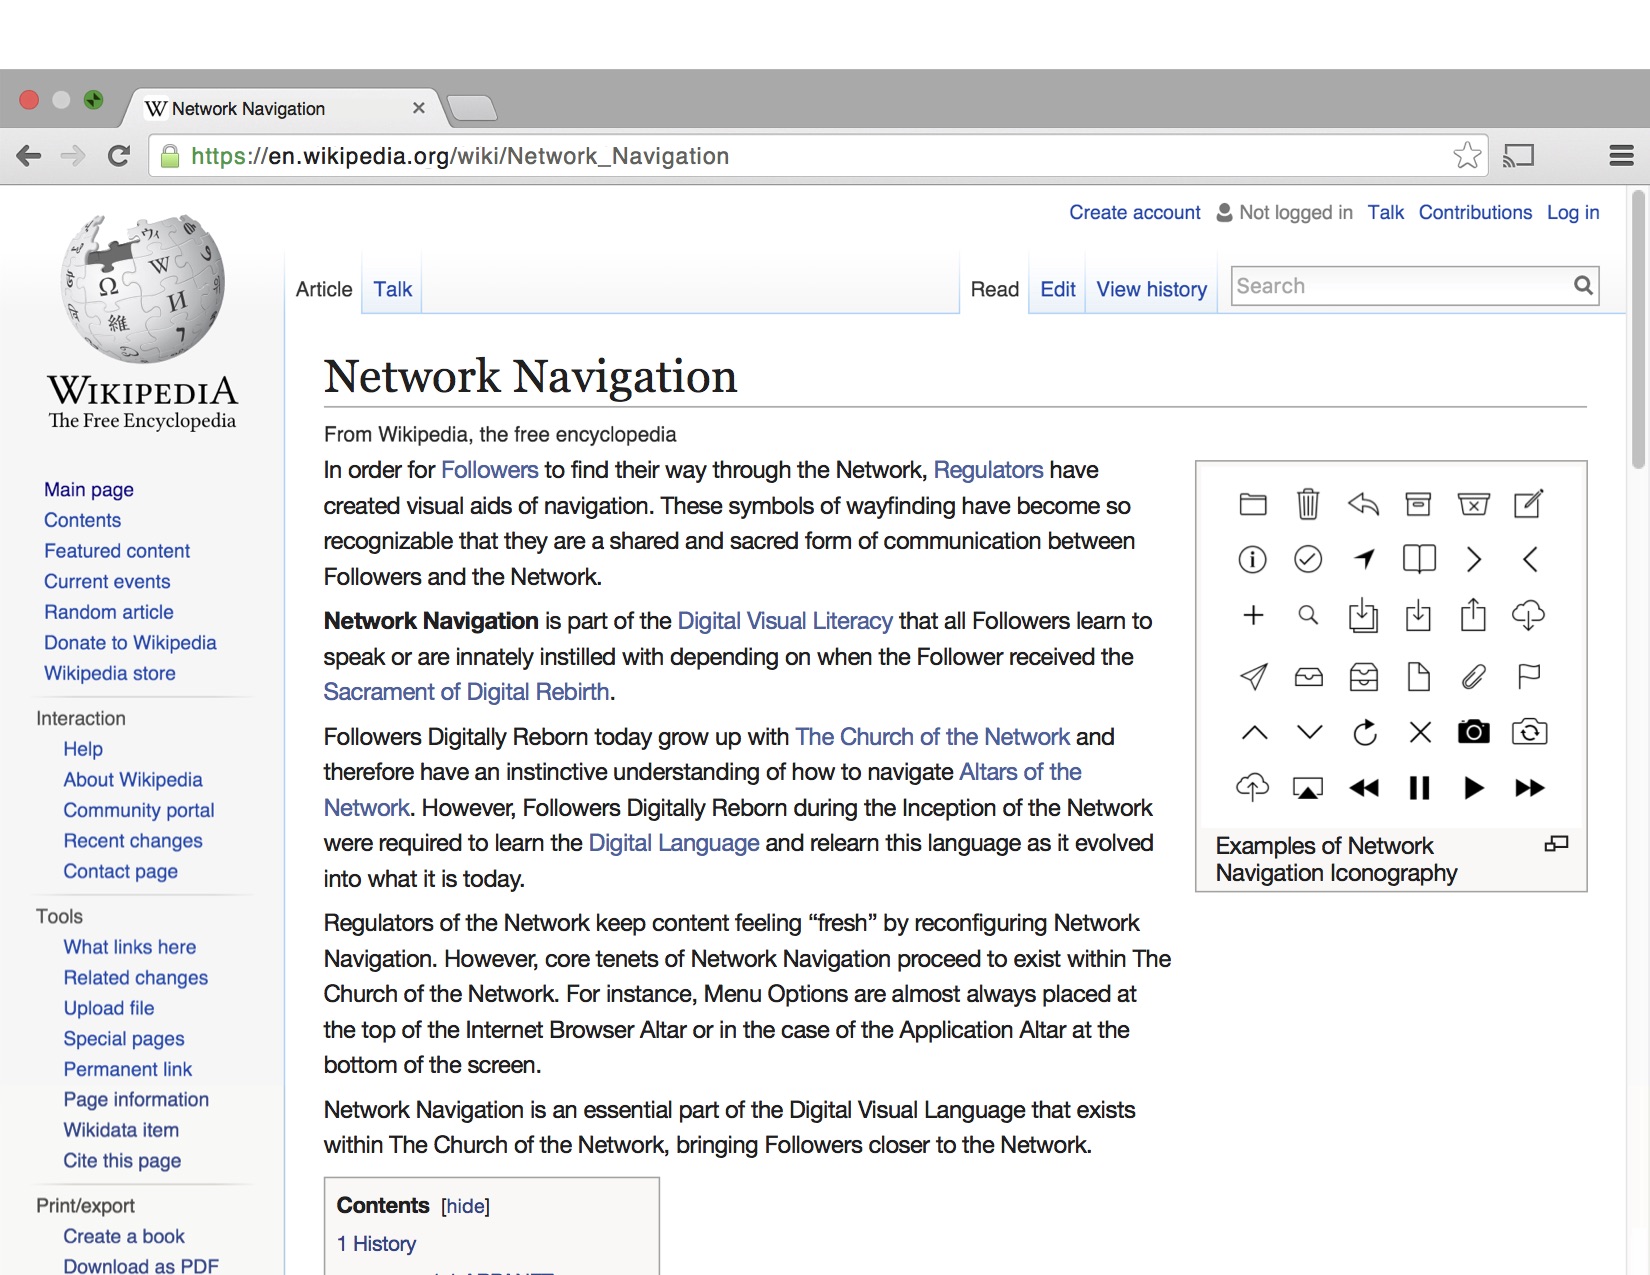Click the browser back arrow
This screenshot has width=1650, height=1275.
coord(29,156)
